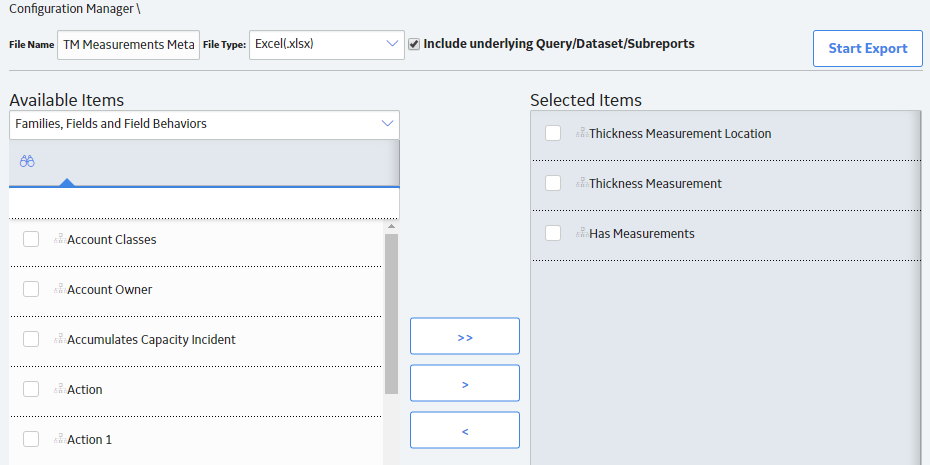Click the File Name input field
Screen dimensions: 930x465
click(x=129, y=45)
